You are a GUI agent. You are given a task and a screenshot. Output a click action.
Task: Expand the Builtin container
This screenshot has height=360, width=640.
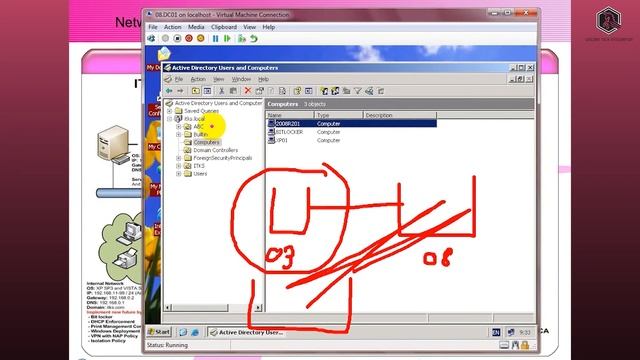pos(178,134)
